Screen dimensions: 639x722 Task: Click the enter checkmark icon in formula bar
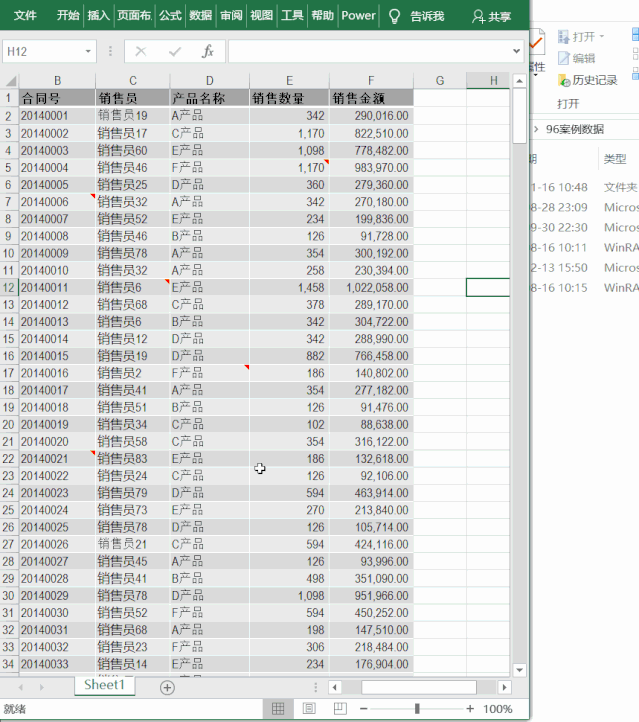(175, 51)
